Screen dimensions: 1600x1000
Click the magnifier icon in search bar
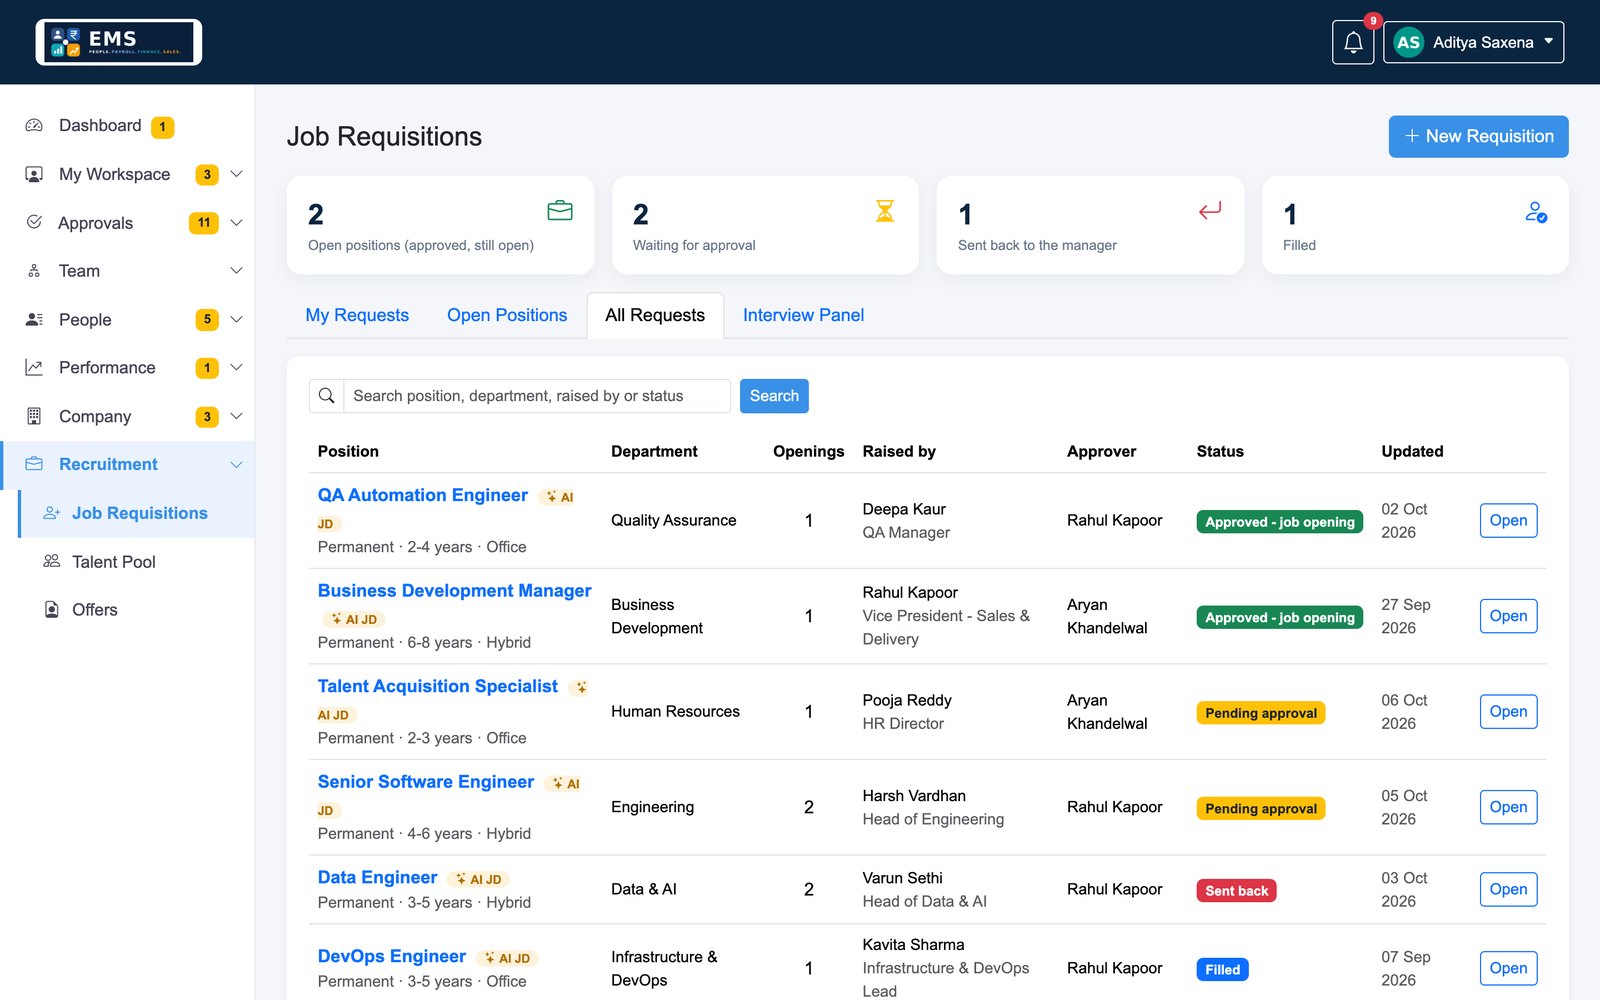click(326, 396)
